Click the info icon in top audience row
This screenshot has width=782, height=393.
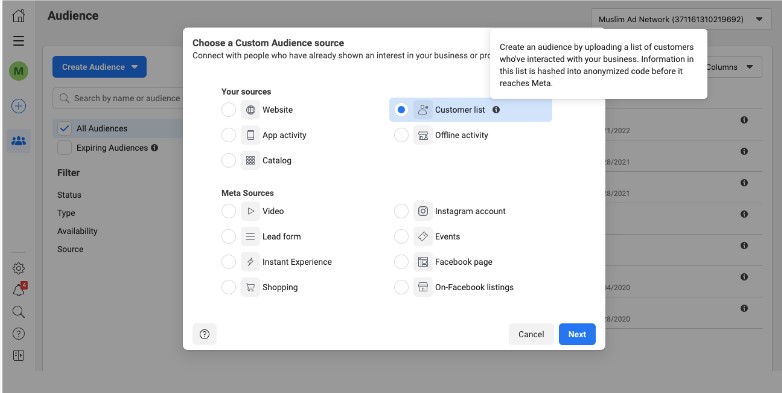744,120
